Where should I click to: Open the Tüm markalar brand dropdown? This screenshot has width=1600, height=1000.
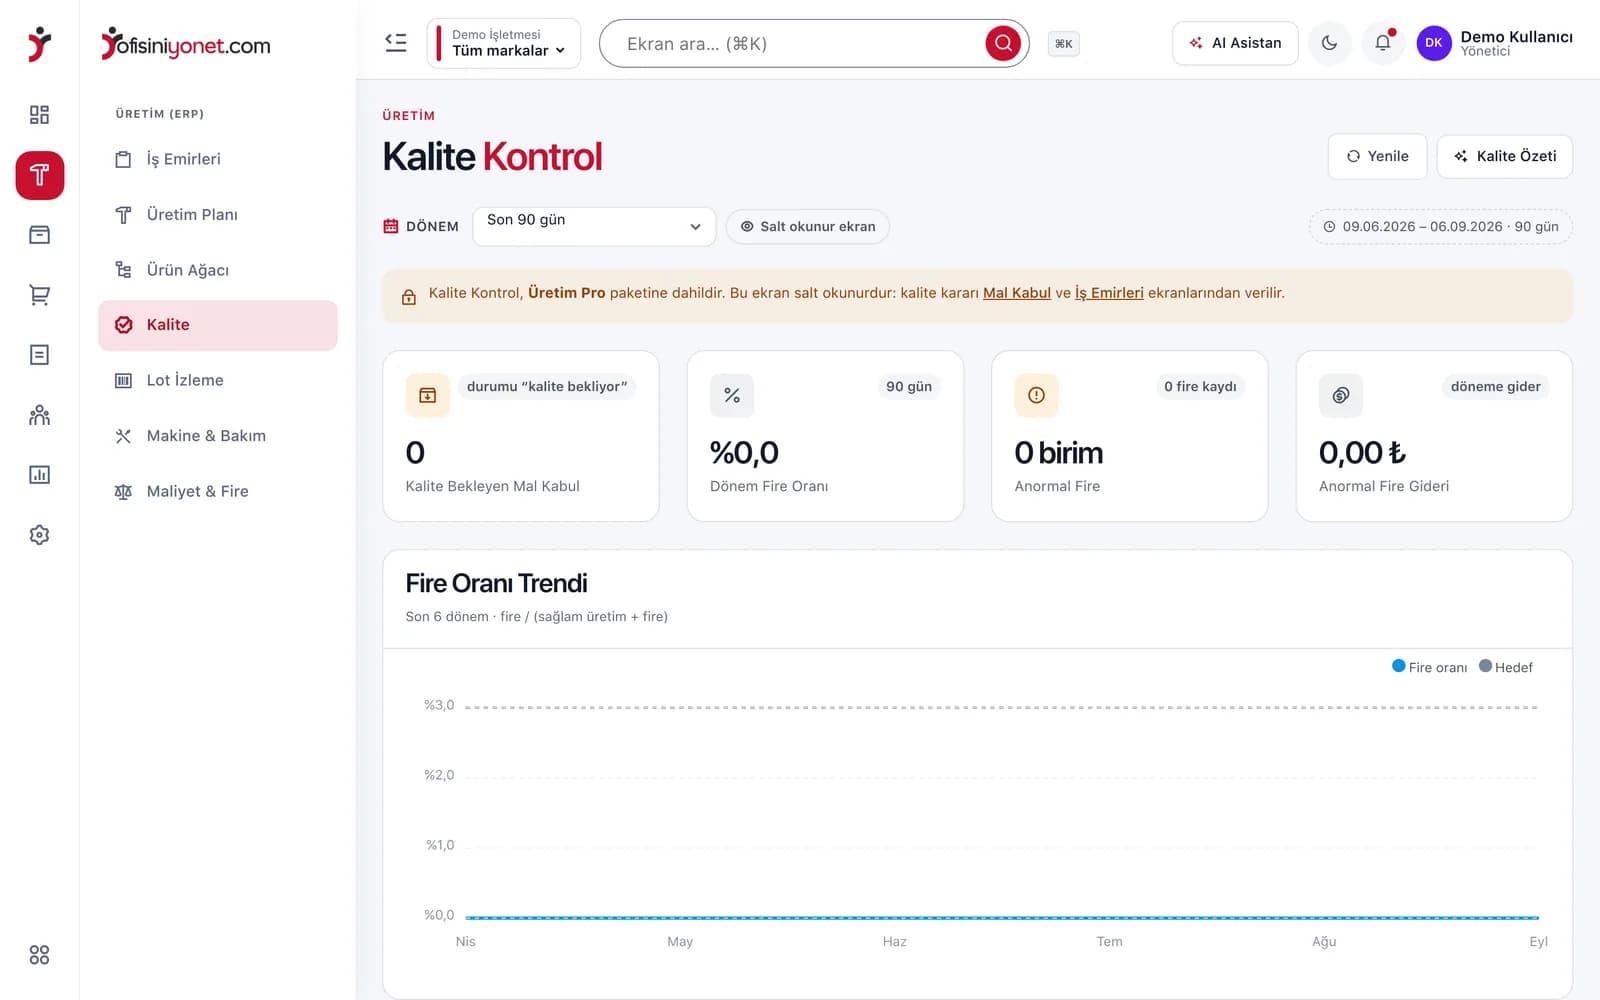tap(504, 43)
